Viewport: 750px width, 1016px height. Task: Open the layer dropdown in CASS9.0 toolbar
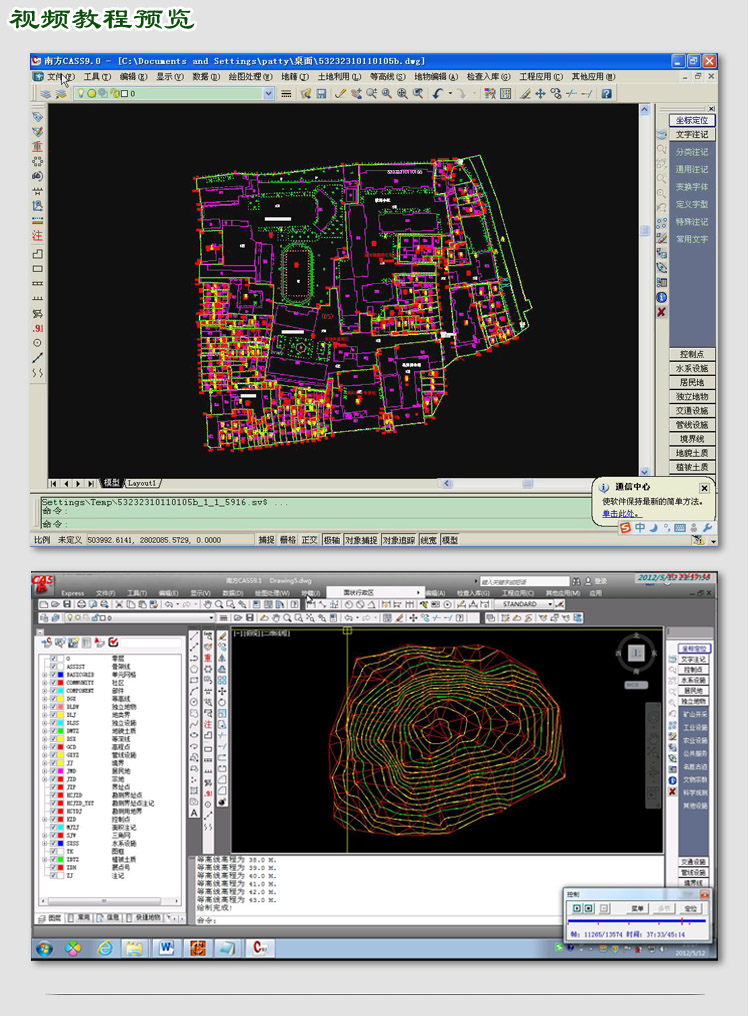point(268,94)
